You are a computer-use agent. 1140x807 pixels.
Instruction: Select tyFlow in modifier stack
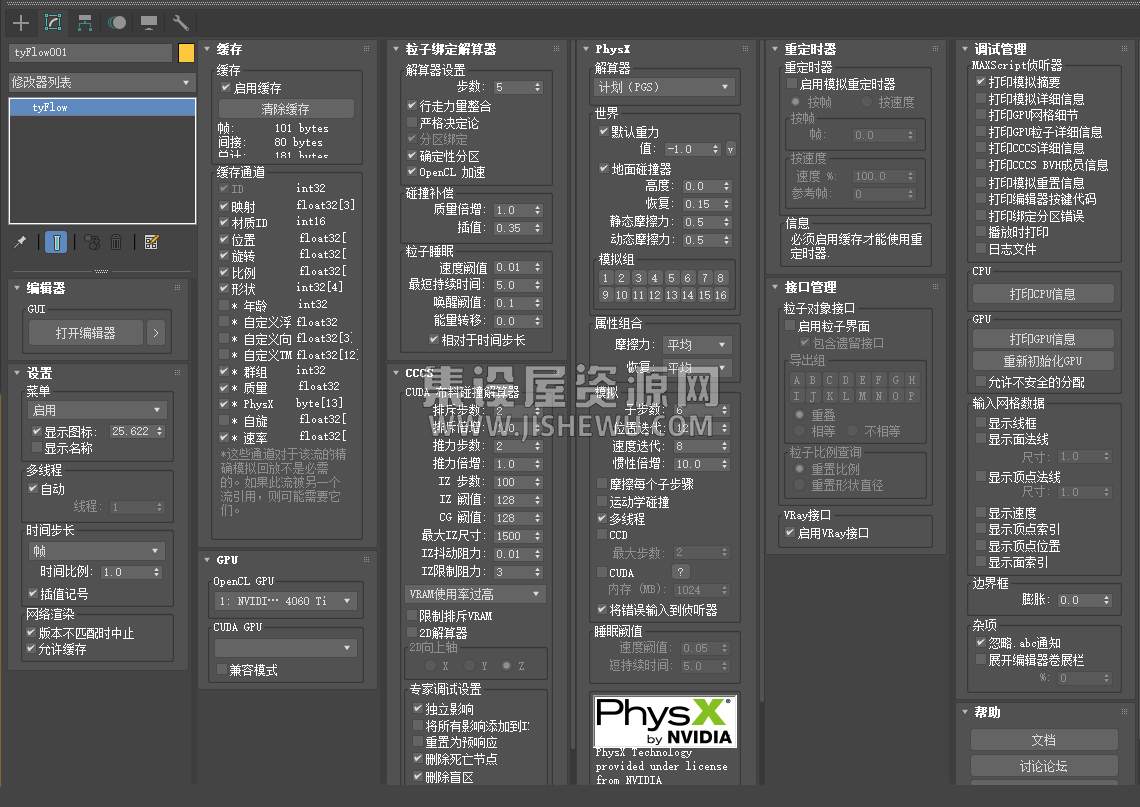point(102,107)
